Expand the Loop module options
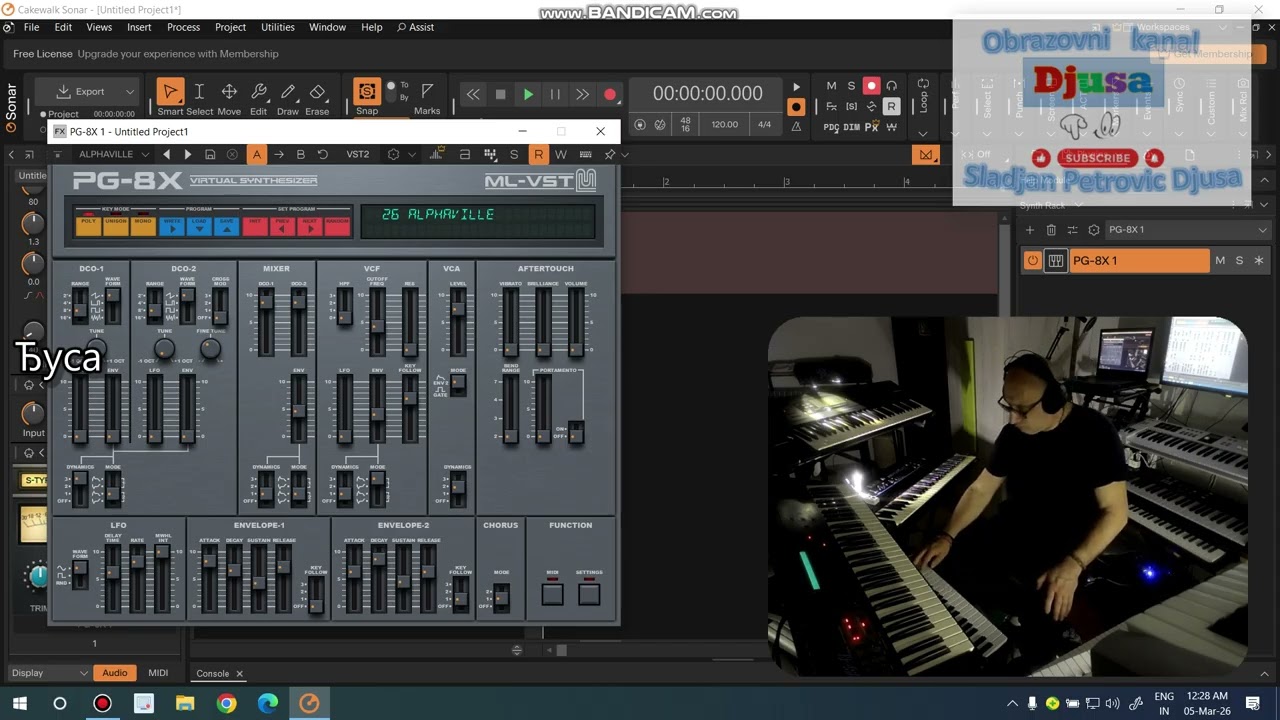This screenshot has height=720, width=1280. (x=922, y=133)
